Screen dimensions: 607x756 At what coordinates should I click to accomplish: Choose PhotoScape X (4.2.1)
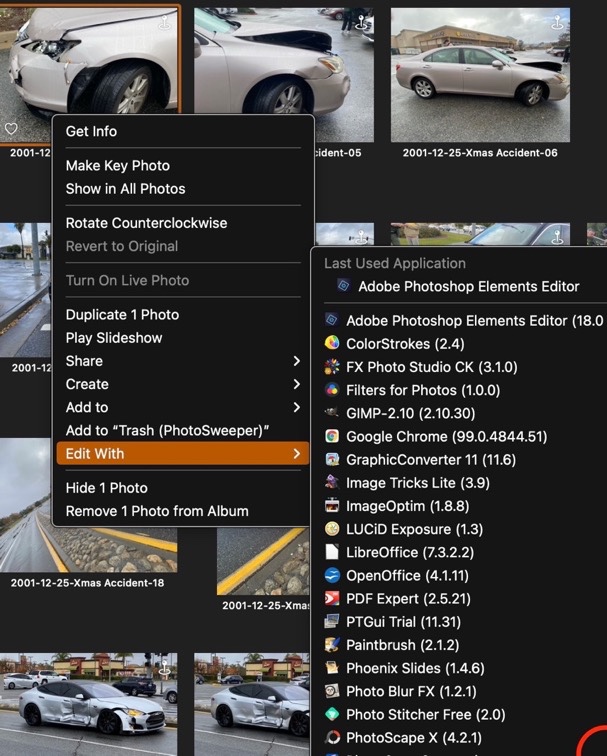coord(460,737)
